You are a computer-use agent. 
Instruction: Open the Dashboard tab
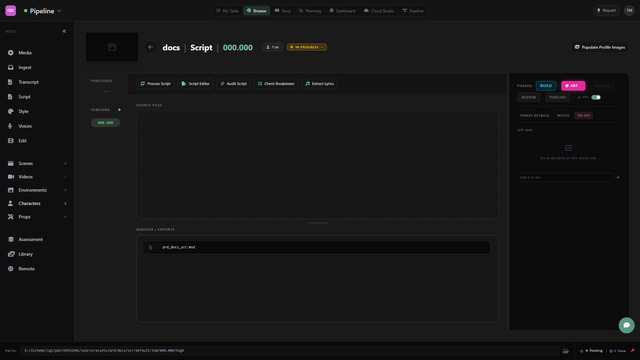(342, 11)
